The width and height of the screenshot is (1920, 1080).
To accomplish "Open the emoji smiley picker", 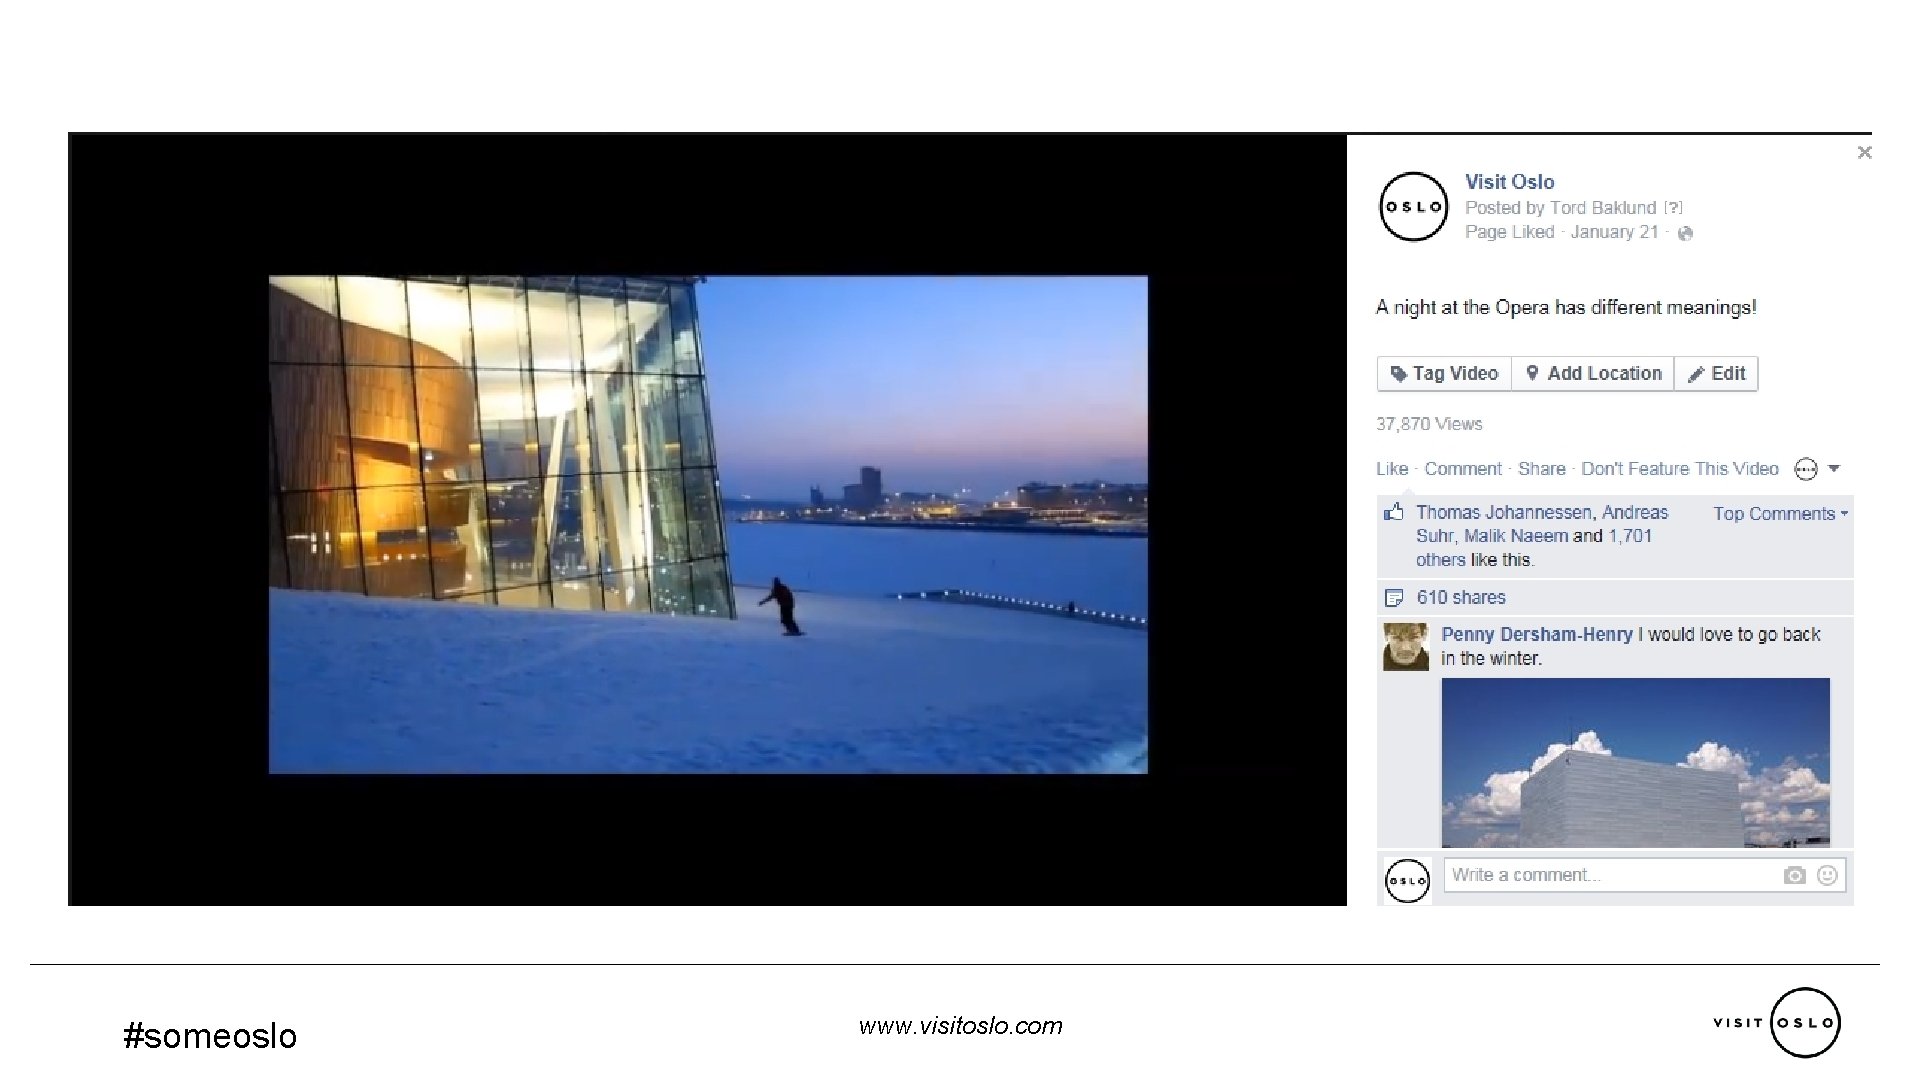I will click(x=1827, y=875).
